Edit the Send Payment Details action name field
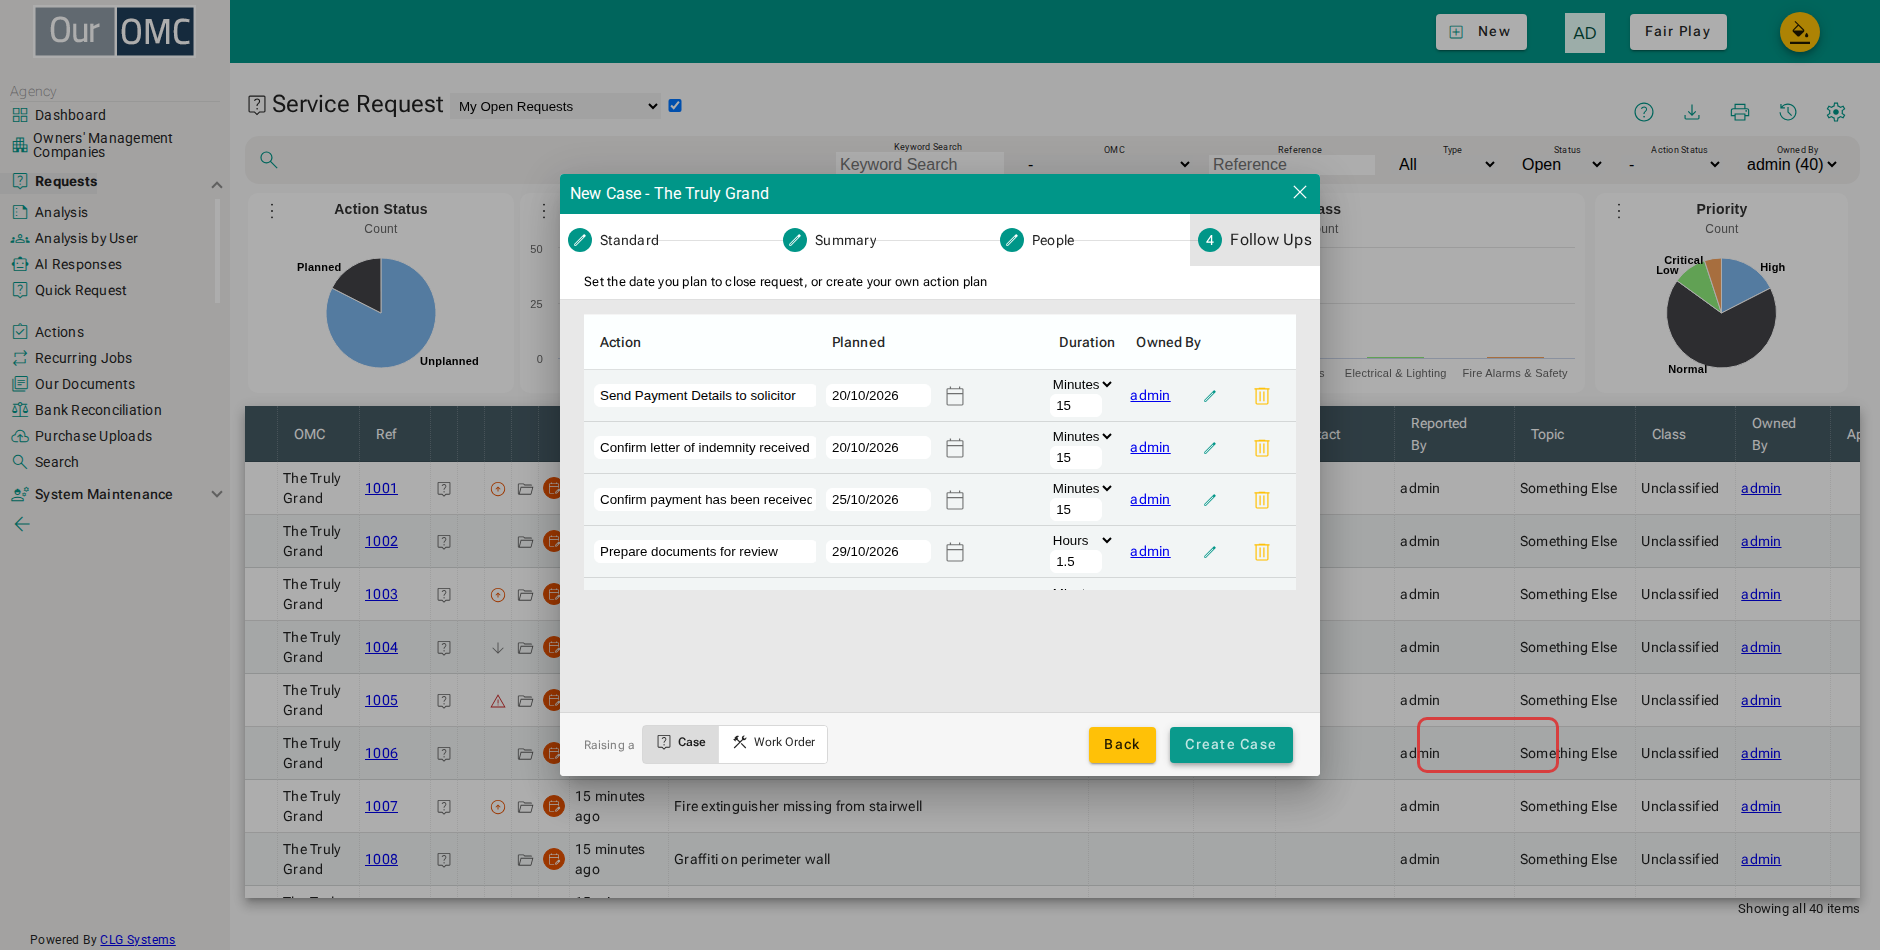 [x=705, y=396]
